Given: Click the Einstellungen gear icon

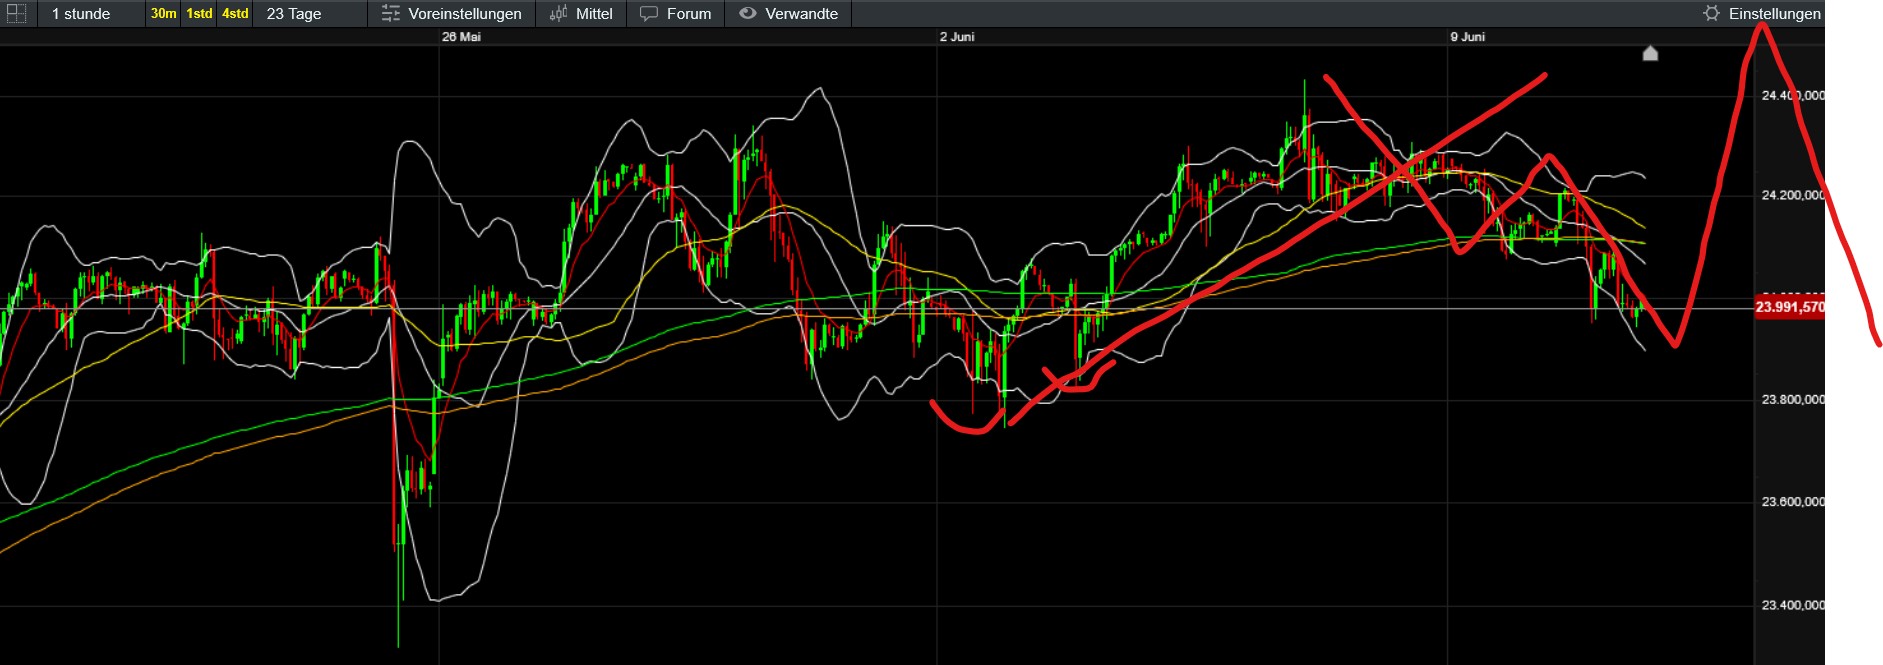Looking at the screenshot, I should [x=1711, y=14].
